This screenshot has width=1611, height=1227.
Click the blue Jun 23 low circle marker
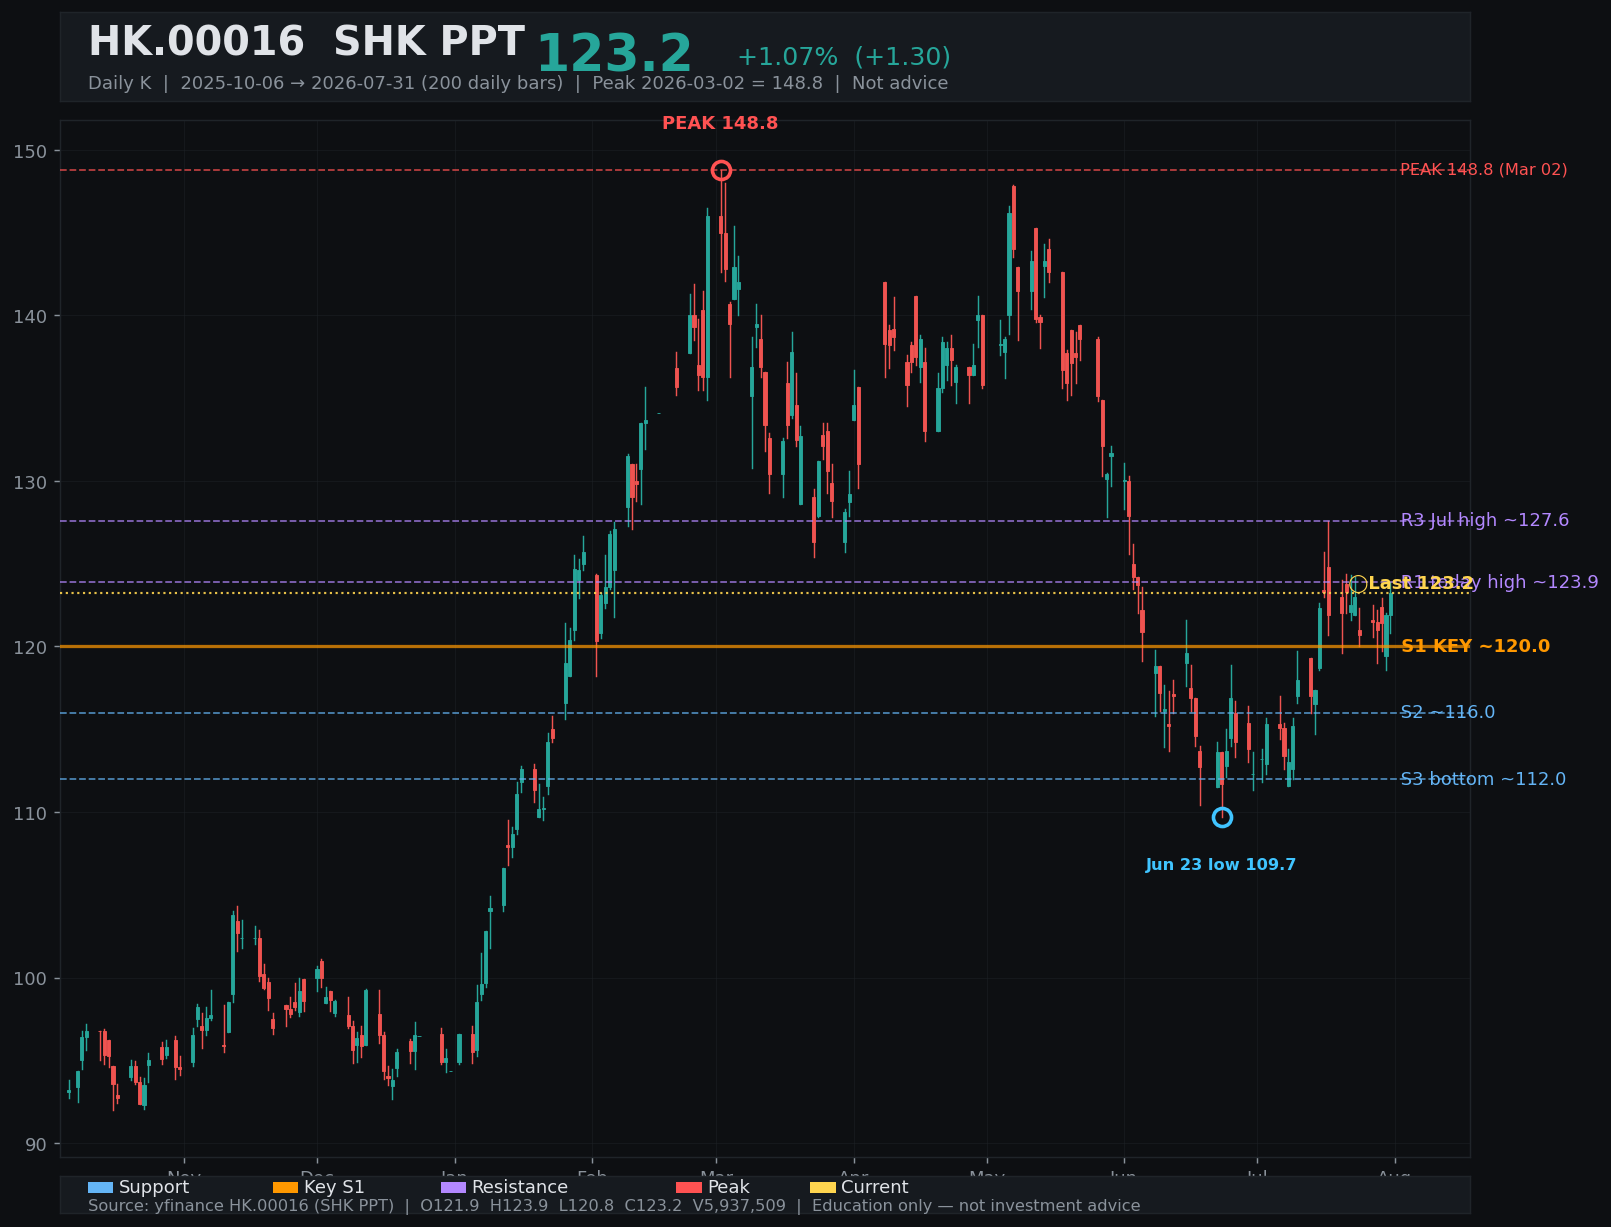[1222, 817]
